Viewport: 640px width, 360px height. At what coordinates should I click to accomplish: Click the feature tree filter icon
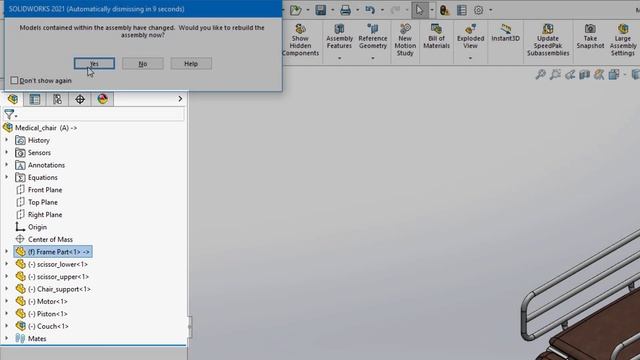[x=9, y=115]
